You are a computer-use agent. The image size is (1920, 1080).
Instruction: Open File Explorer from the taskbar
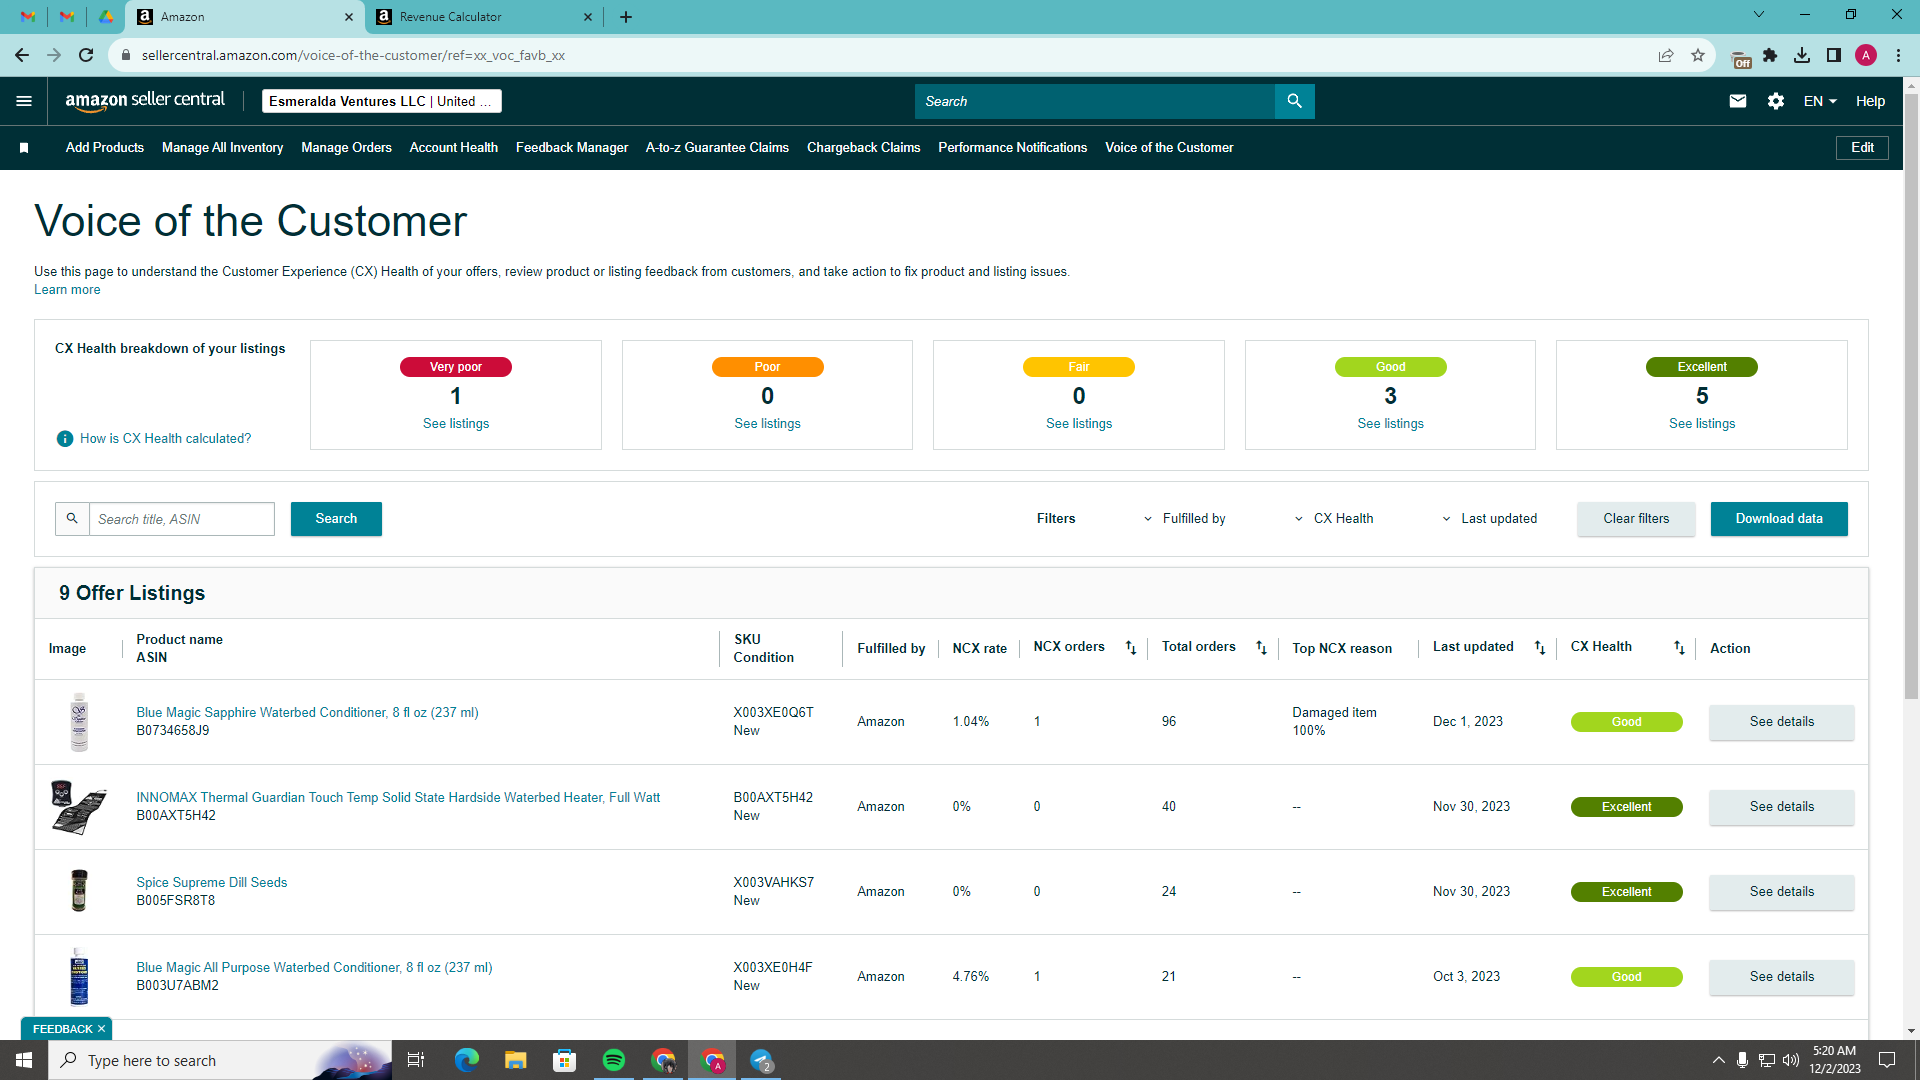(x=515, y=1060)
